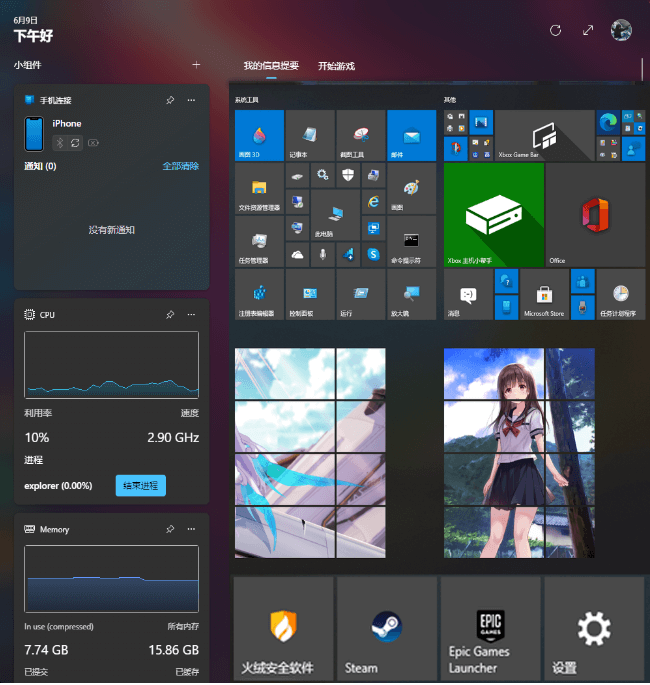Open the Microsoft Edge tile
Image resolution: width=650 pixels, height=685 pixels.
[x=608, y=122]
